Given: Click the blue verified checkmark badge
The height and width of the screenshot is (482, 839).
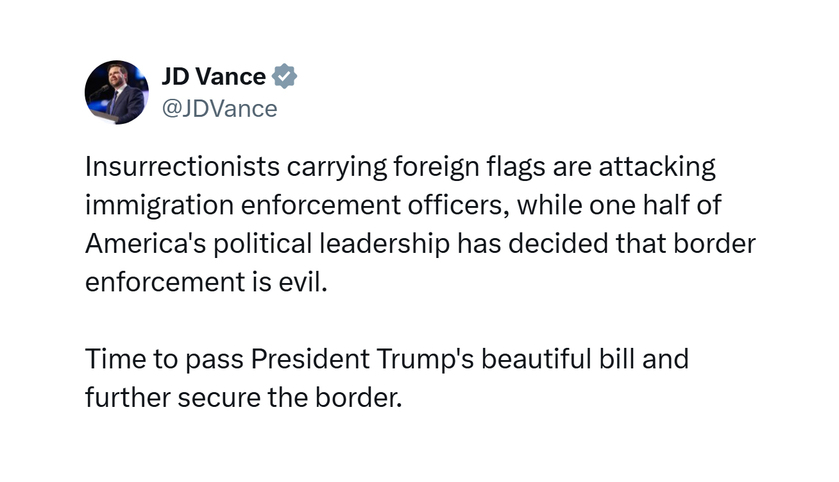Looking at the screenshot, I should click(284, 76).
